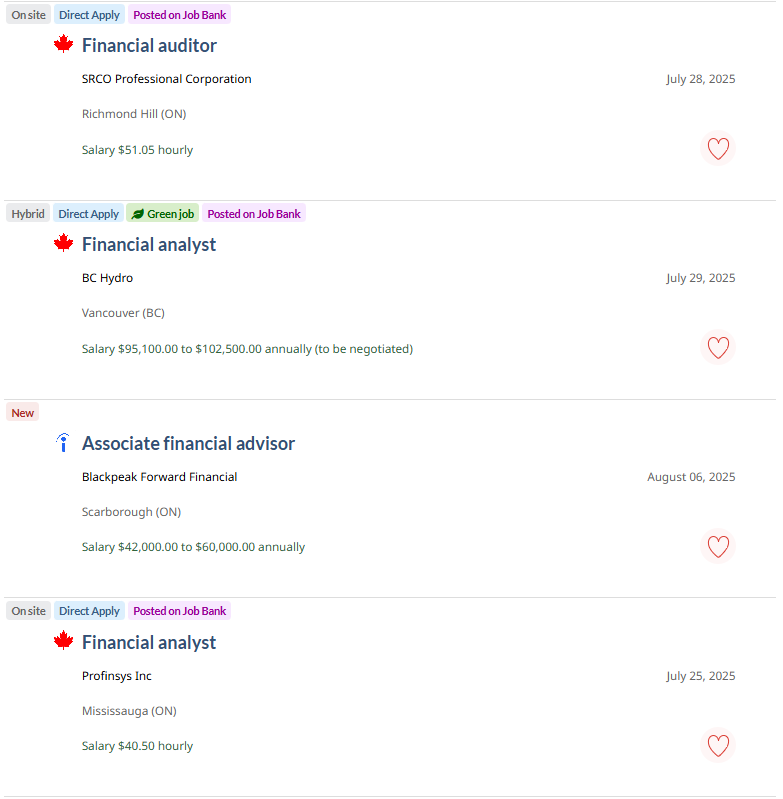Favourite the BC Hydro Financial analyst heart
This screenshot has height=799, width=783.
tap(718, 348)
